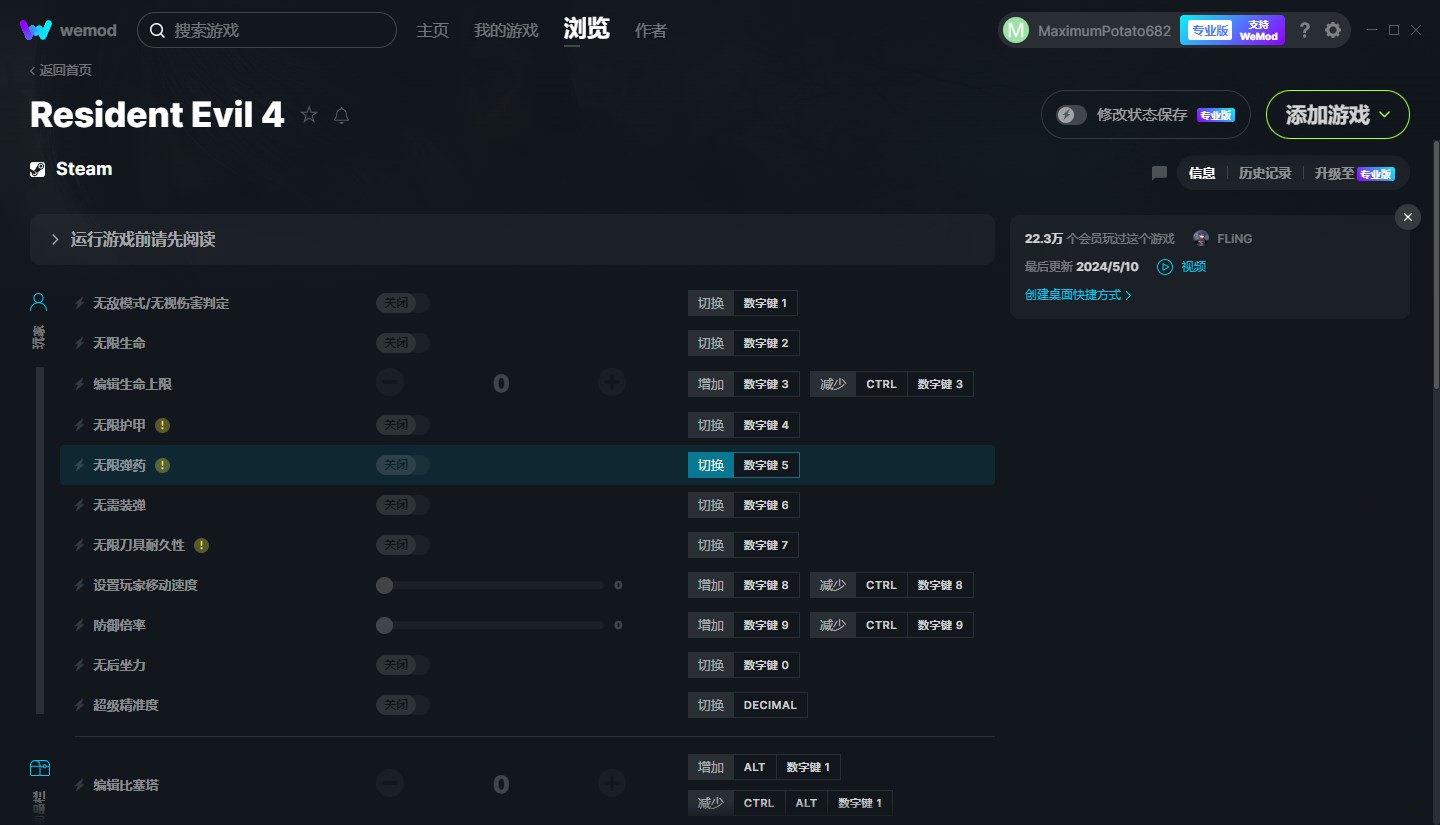The height and width of the screenshot is (825, 1440).
Task: Click 升级至专业版 tab
Action: coord(1355,173)
